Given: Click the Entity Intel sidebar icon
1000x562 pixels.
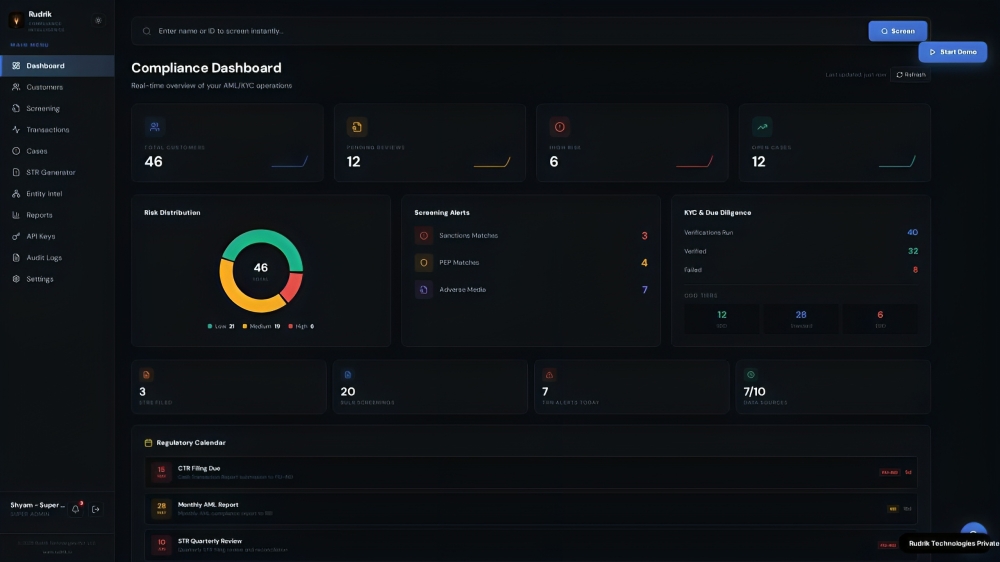Looking at the screenshot, I should (x=16, y=194).
